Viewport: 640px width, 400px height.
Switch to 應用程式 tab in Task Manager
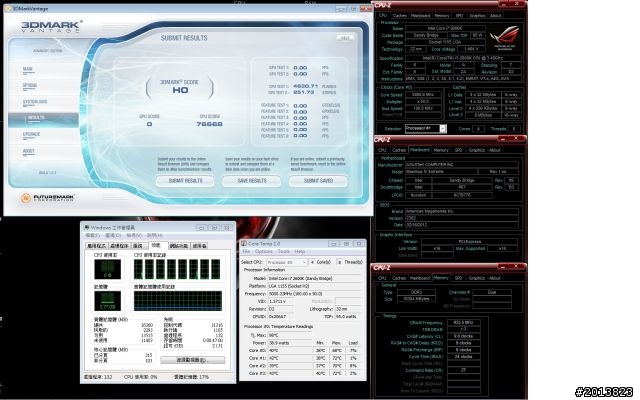click(96, 246)
